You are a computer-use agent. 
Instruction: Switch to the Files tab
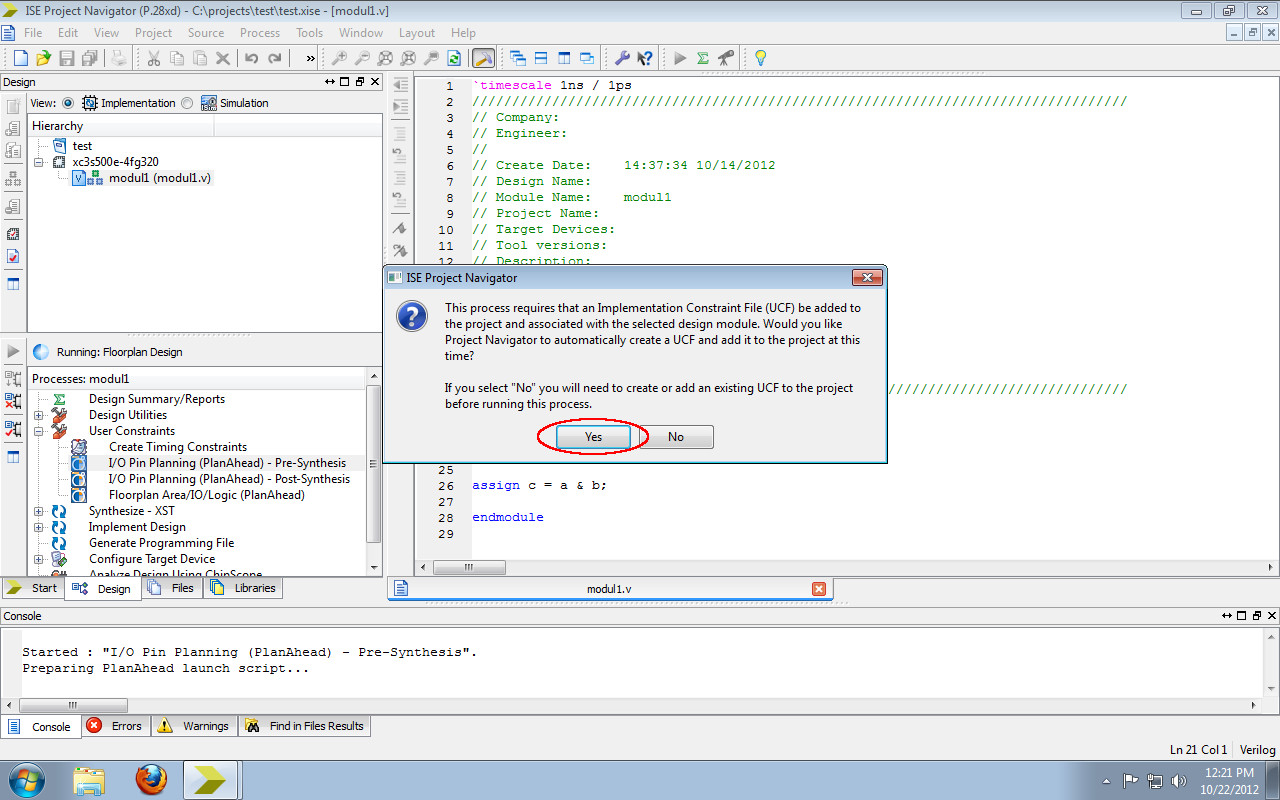pos(171,588)
